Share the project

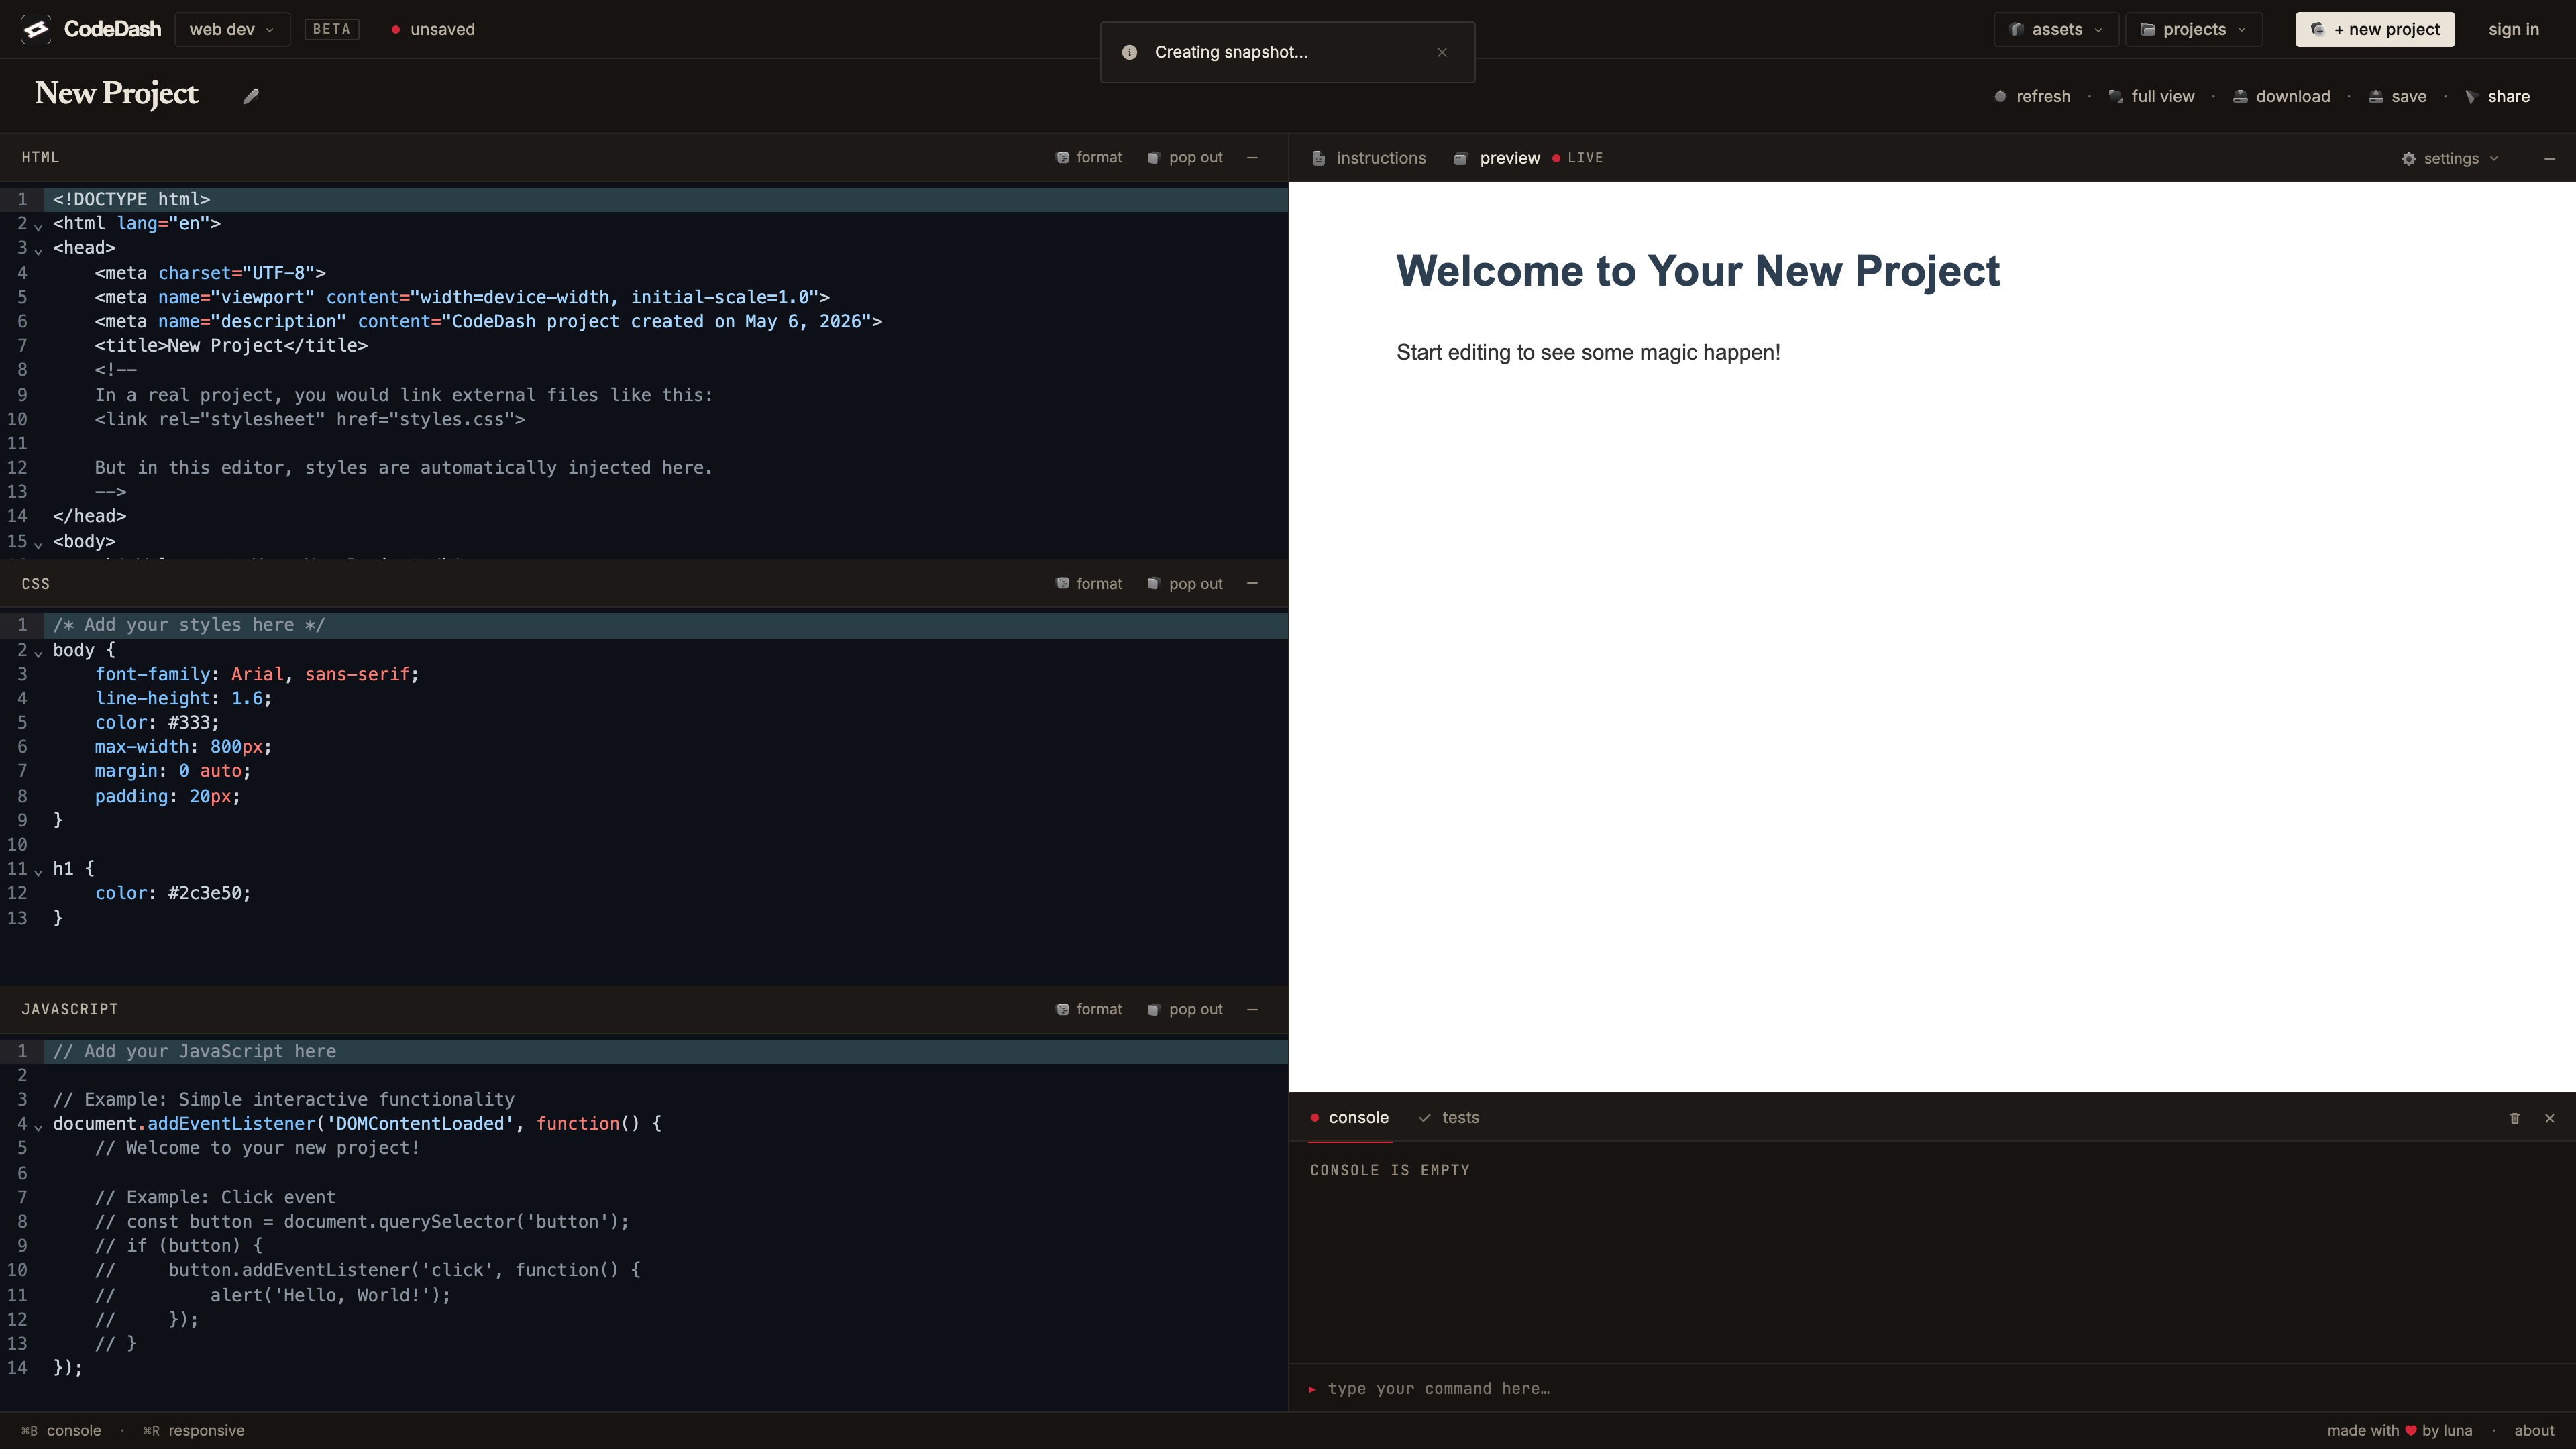pos(2497,96)
